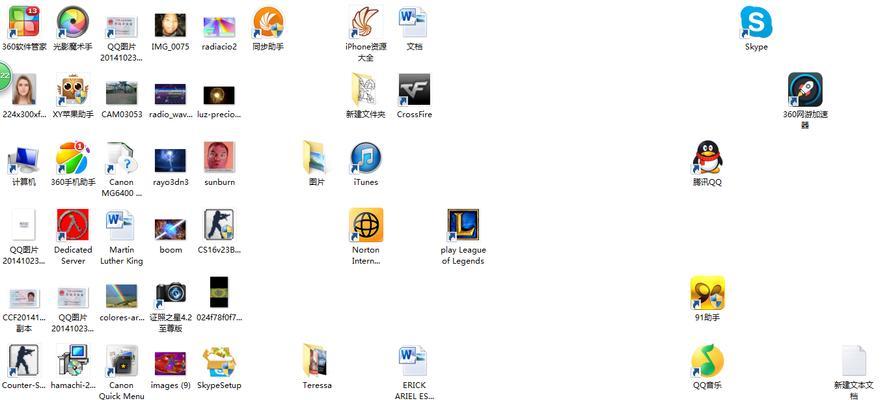This screenshot has width=889, height=400.
Task: Open the 360软件管家 desktop icon
Action: (x=24, y=22)
